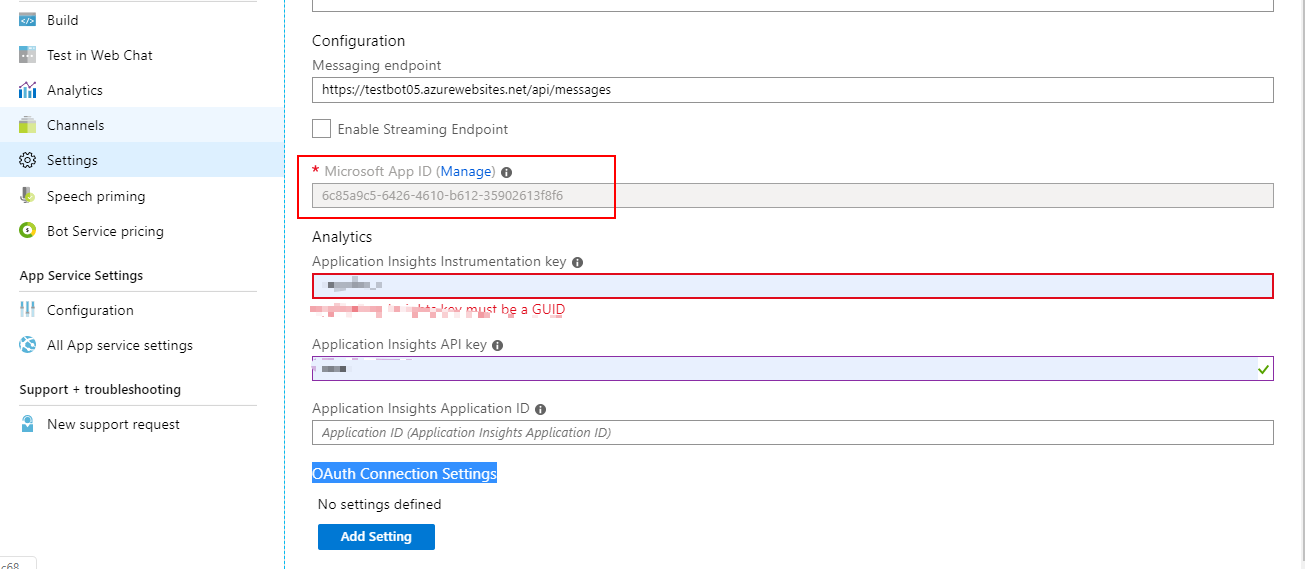Click the Build icon in sidebar

pyautogui.click(x=28, y=20)
